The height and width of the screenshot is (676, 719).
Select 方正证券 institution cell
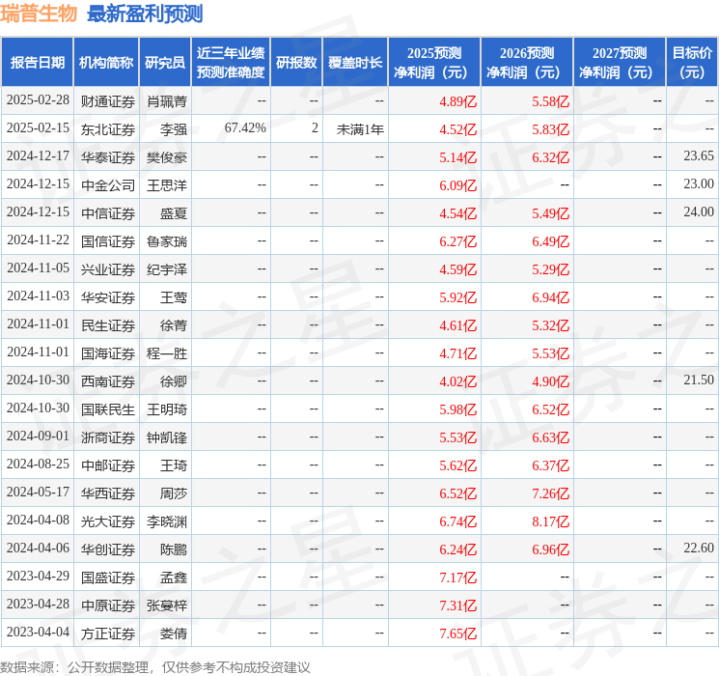click(x=108, y=633)
